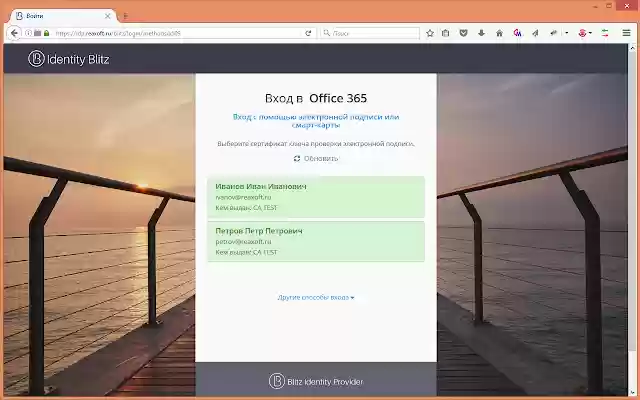The height and width of the screenshot is (400, 640).
Task: Click the paper plane send icon in toolbar
Action: click(535, 33)
